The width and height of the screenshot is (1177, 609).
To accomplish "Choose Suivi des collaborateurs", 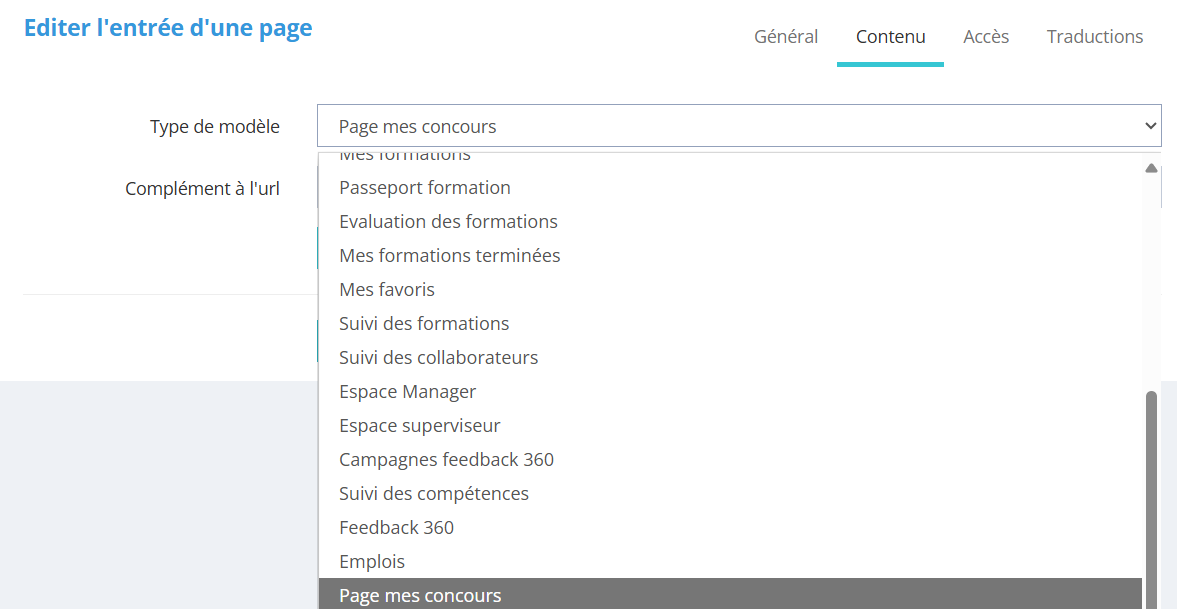I will [x=438, y=358].
